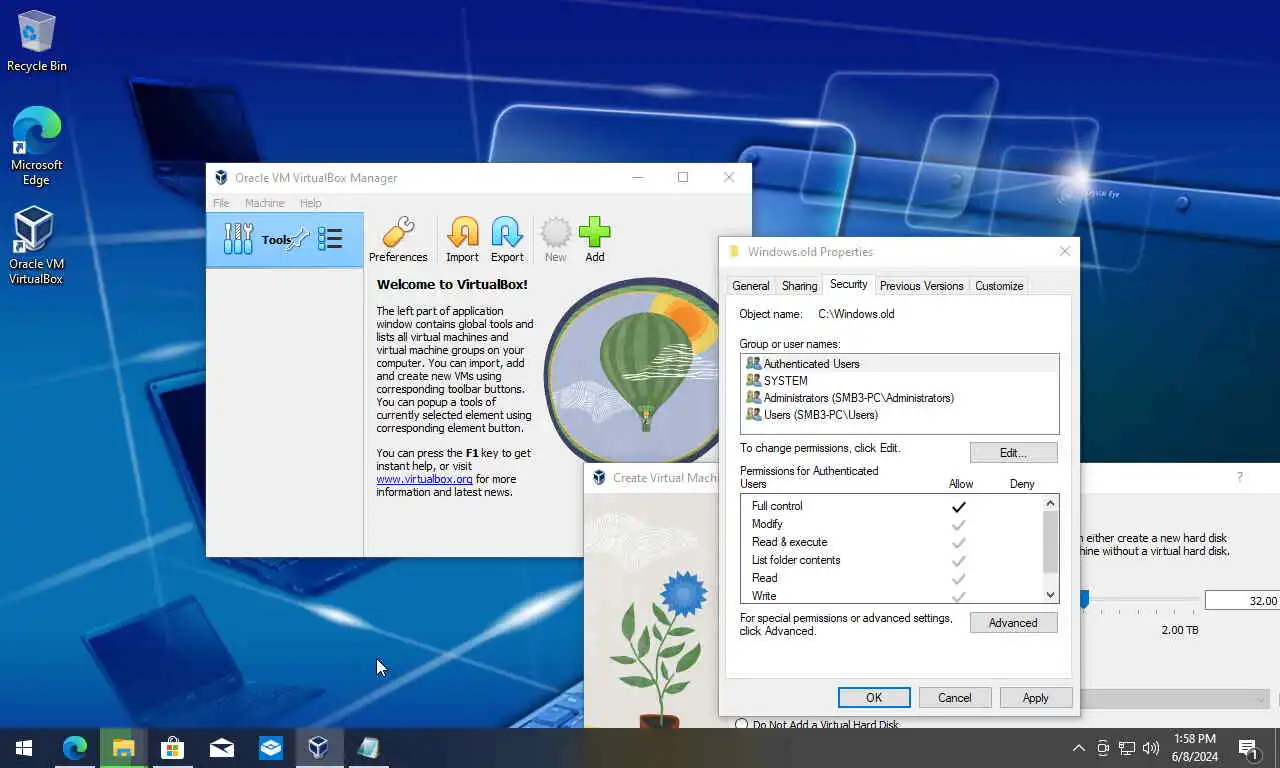The image size is (1280, 768).
Task: Open the Machine menu in VirtualBox
Action: click(265, 203)
